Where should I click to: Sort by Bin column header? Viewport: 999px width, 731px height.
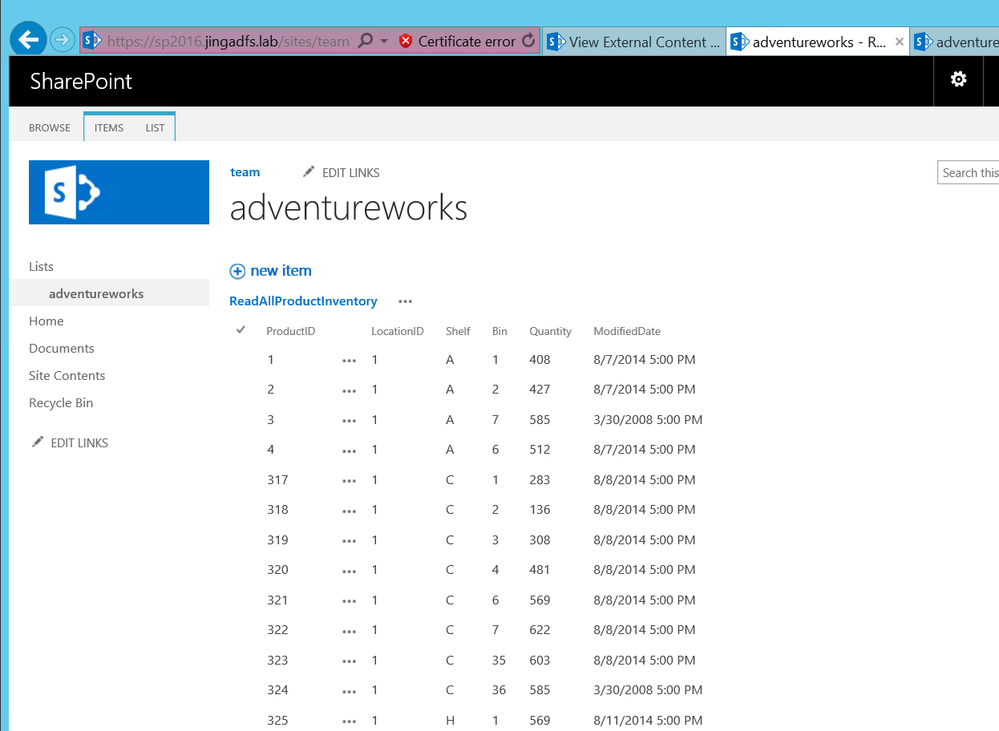click(500, 331)
